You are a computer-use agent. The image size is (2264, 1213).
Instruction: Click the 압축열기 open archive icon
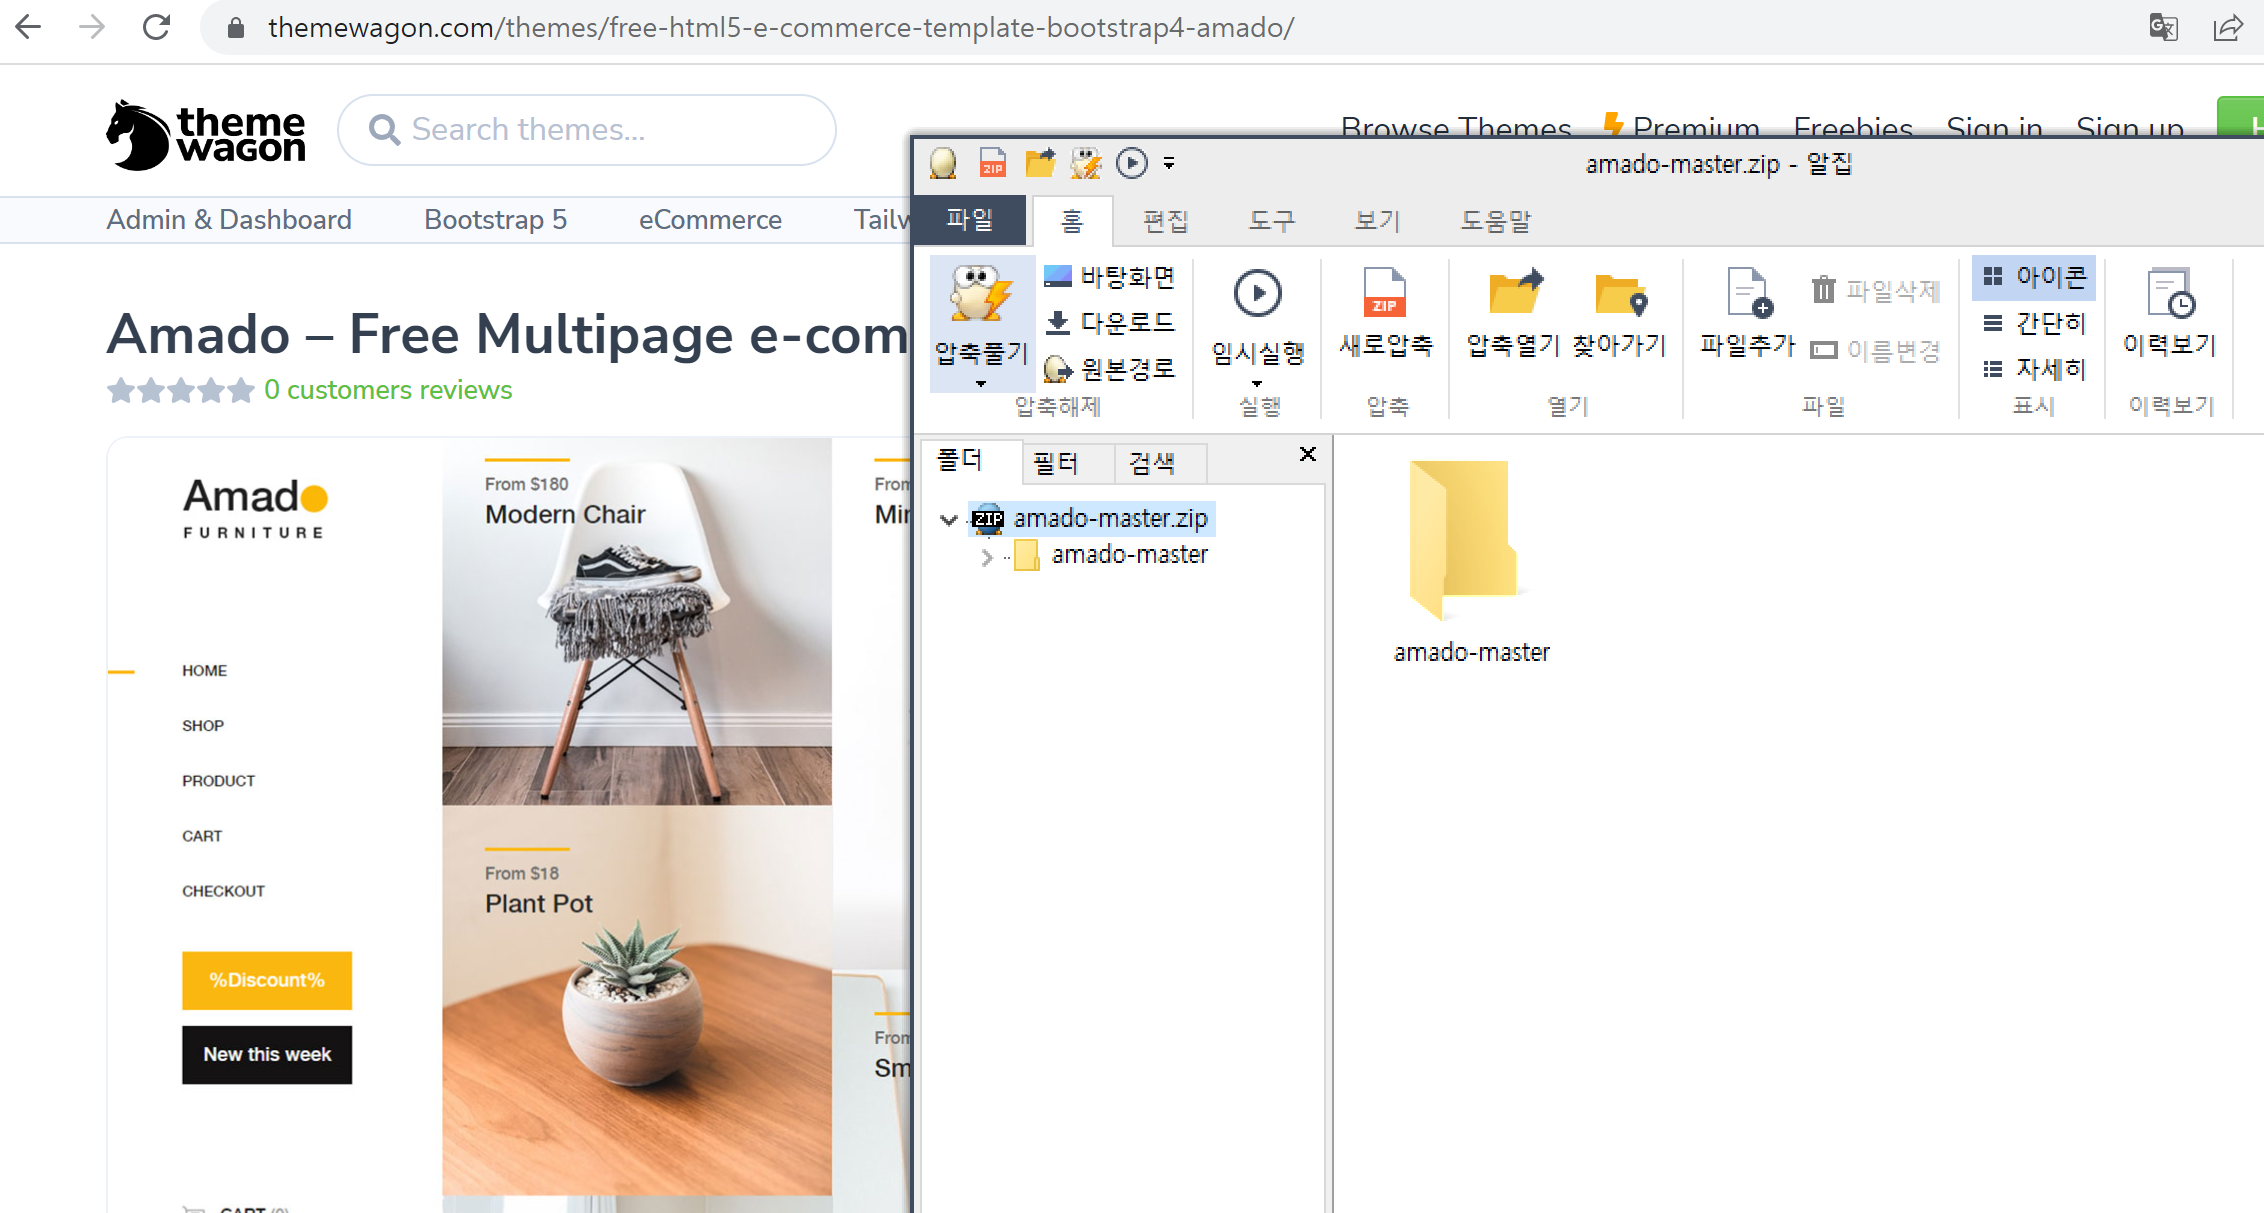(x=1514, y=293)
